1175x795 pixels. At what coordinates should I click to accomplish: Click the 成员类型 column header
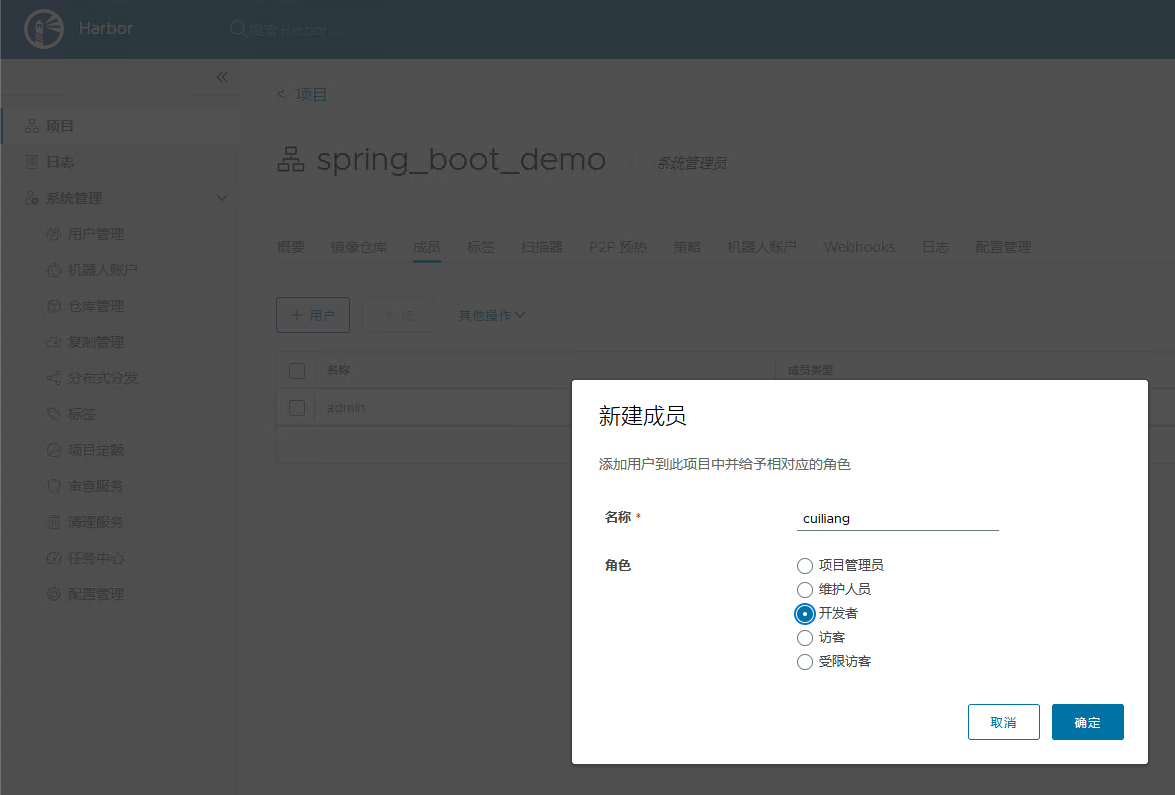pyautogui.click(x=810, y=370)
